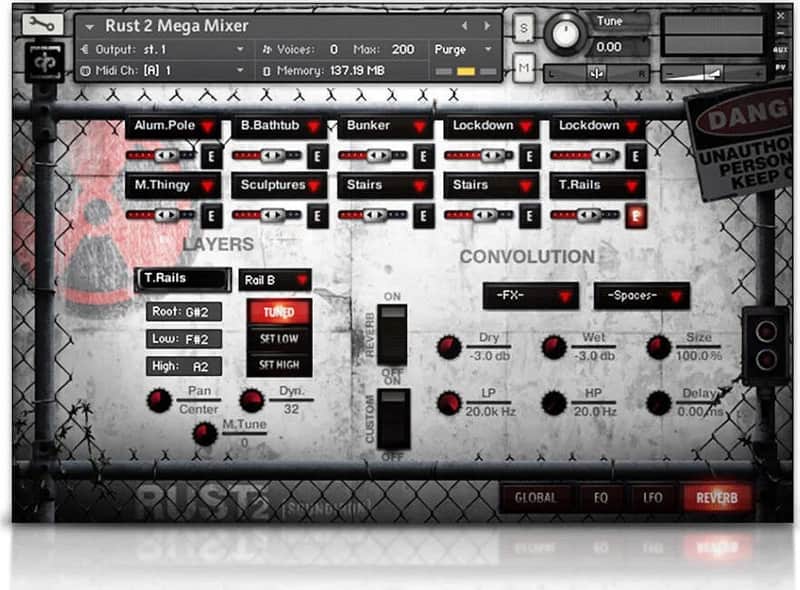
Task: Click the SET HIGH button
Action: pos(279,364)
